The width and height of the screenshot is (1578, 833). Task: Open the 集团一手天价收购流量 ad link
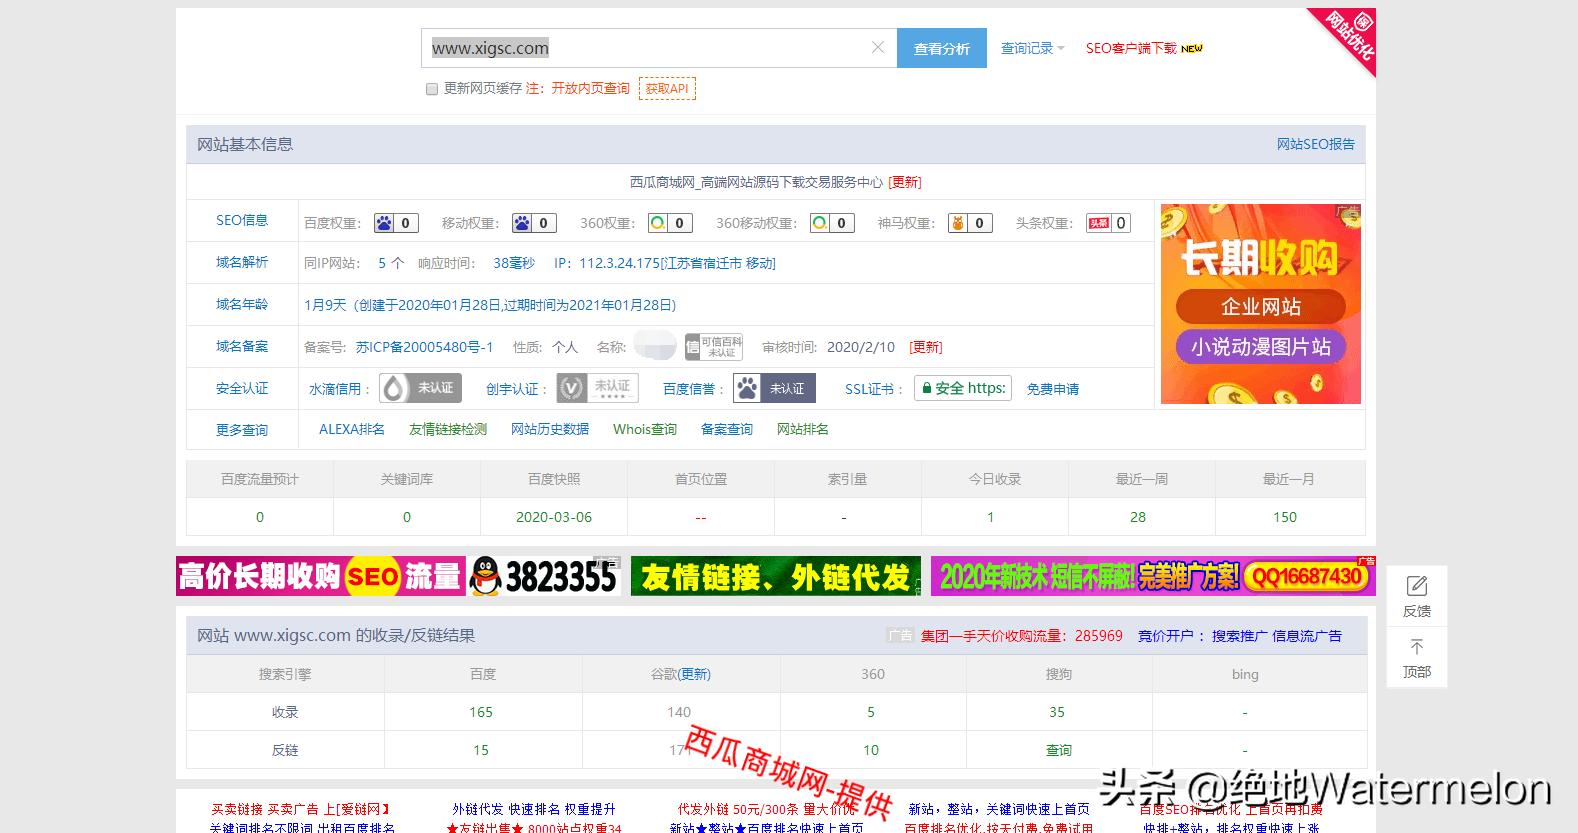(x=1022, y=635)
